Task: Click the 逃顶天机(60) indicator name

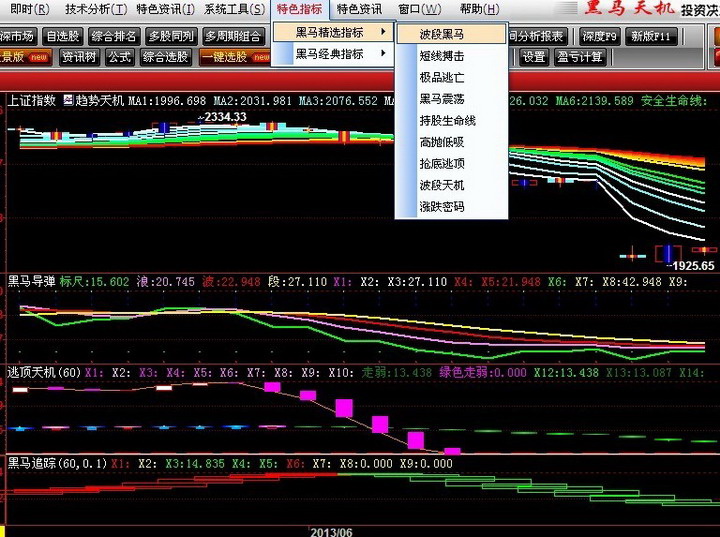Action: click(44, 372)
